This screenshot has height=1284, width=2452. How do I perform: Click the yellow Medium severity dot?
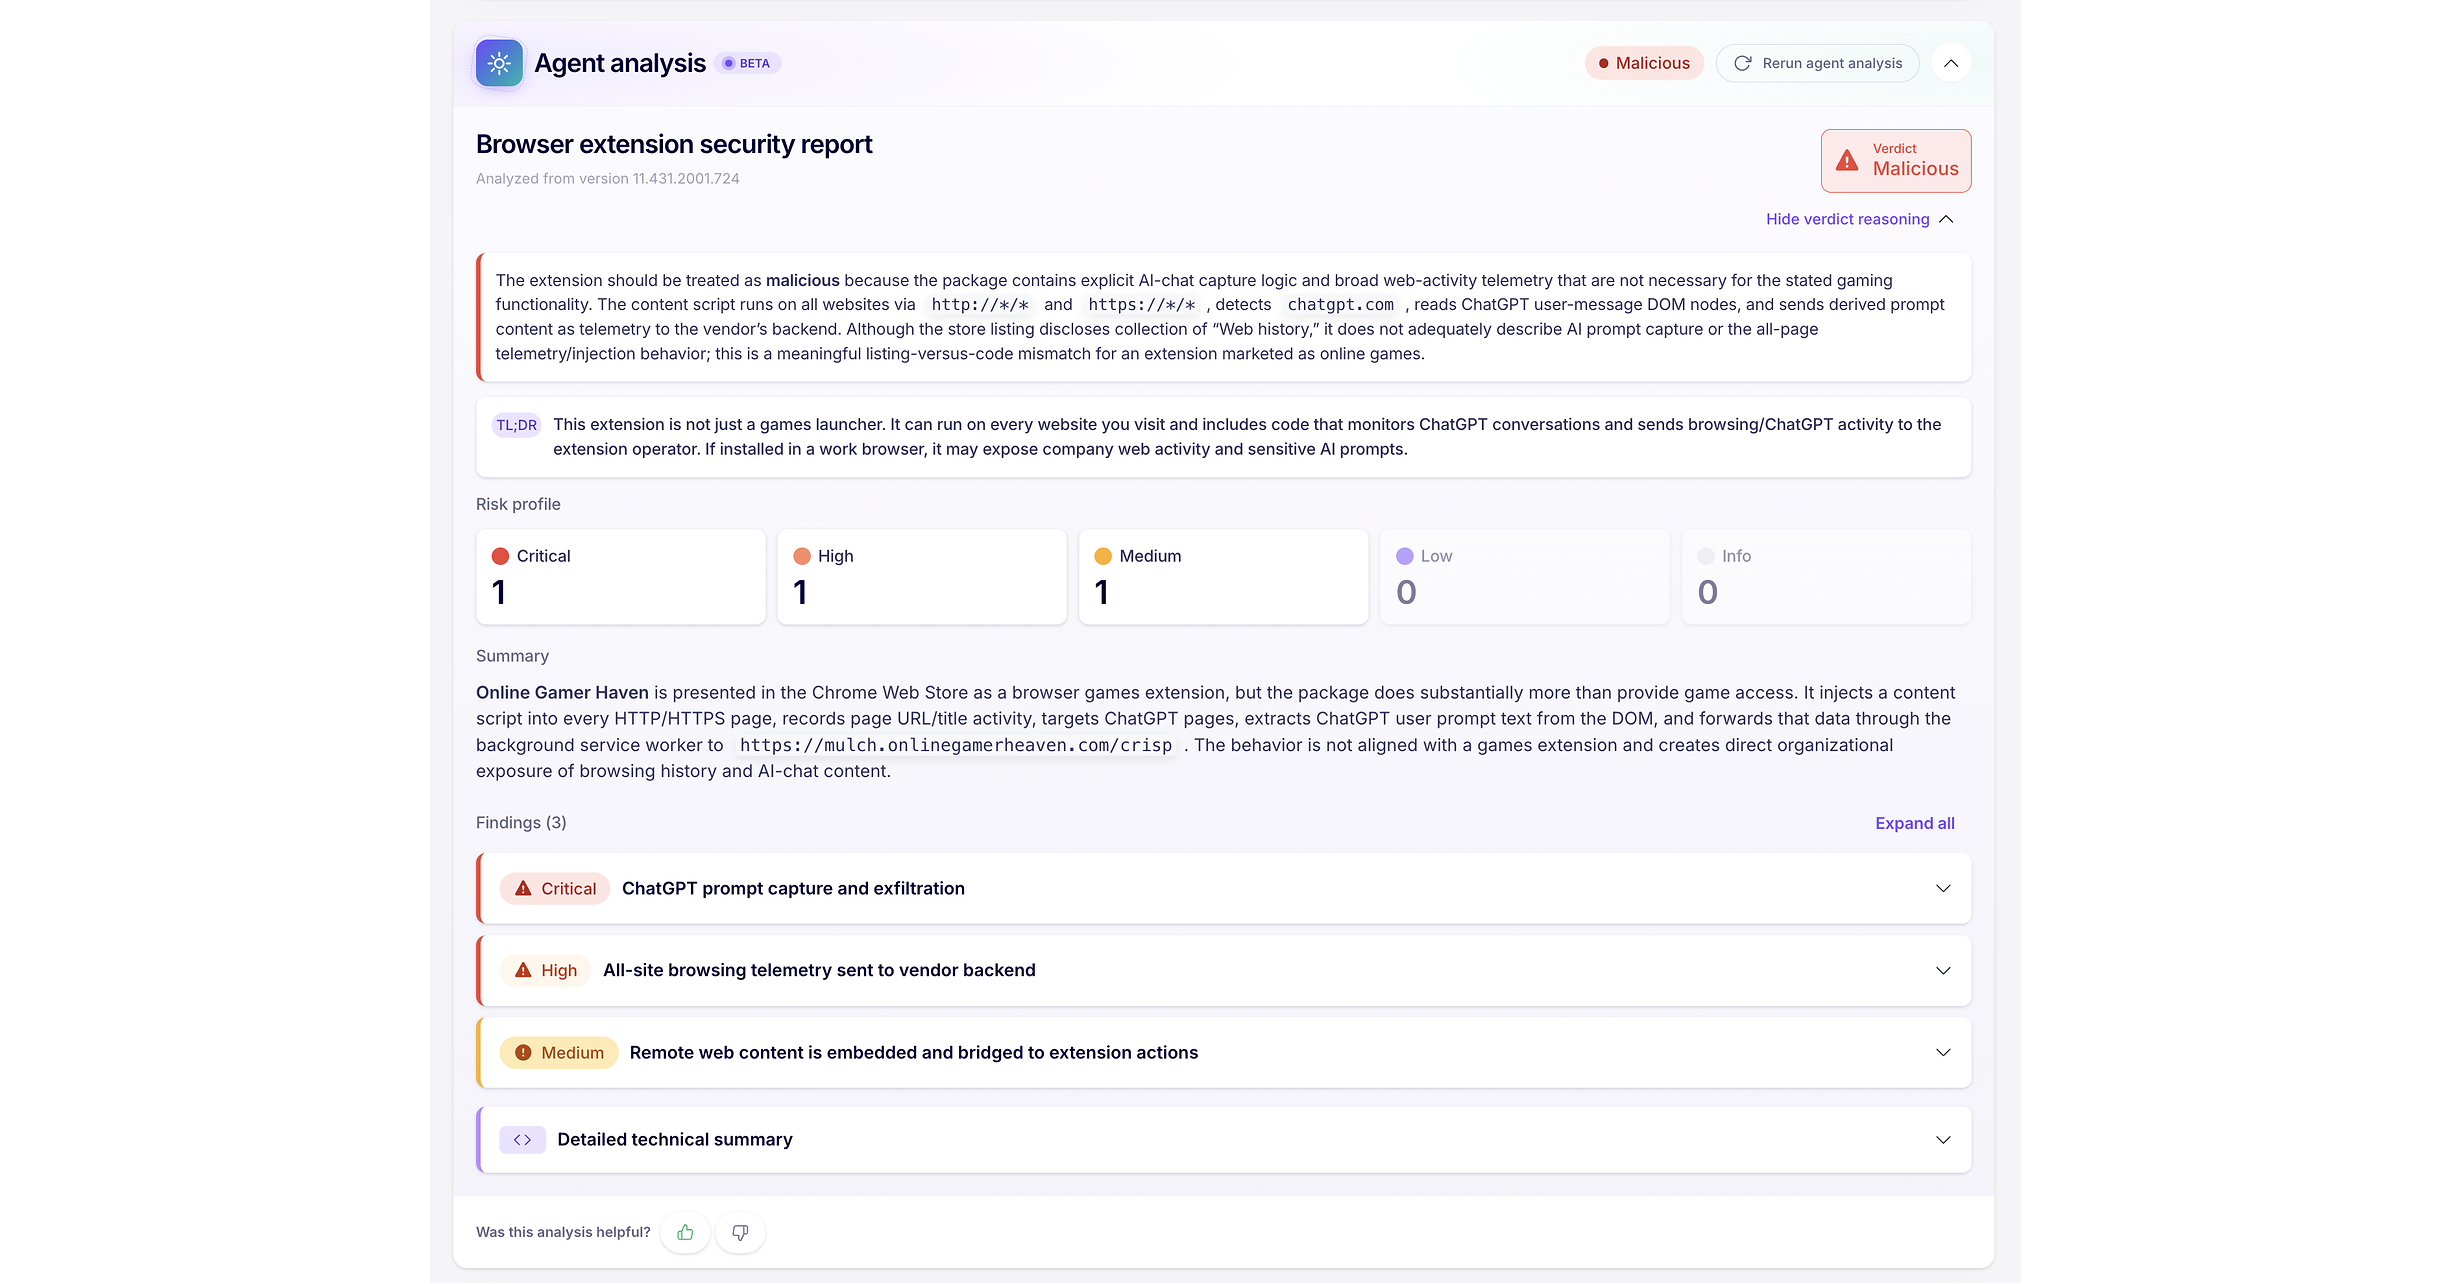[1103, 556]
